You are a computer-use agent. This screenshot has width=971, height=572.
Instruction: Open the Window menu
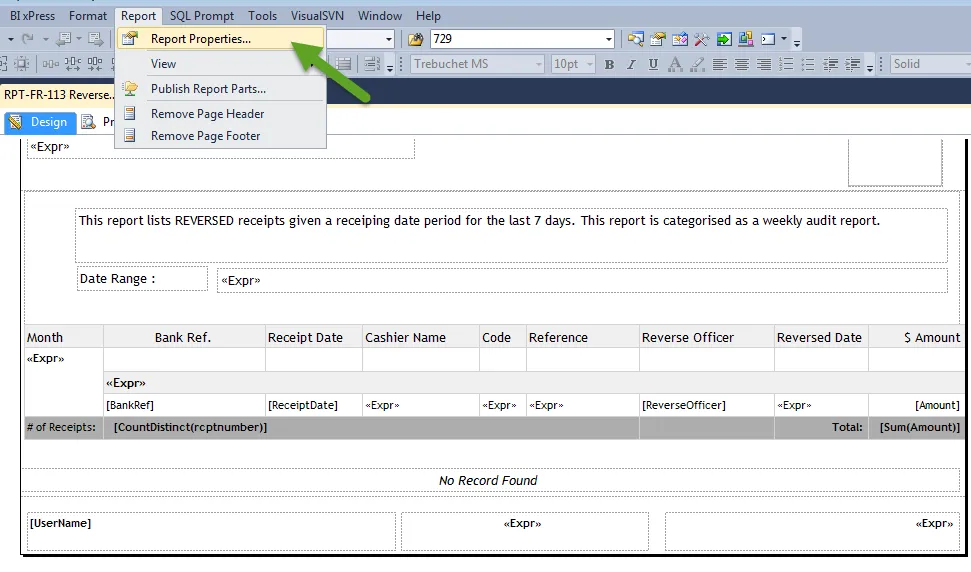(x=380, y=16)
